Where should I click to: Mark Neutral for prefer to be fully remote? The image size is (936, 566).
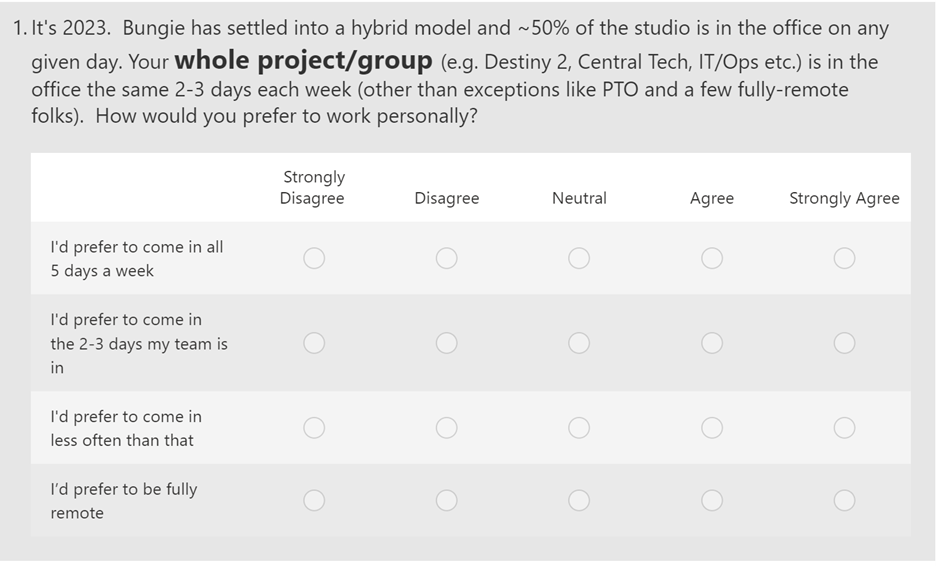point(579,500)
